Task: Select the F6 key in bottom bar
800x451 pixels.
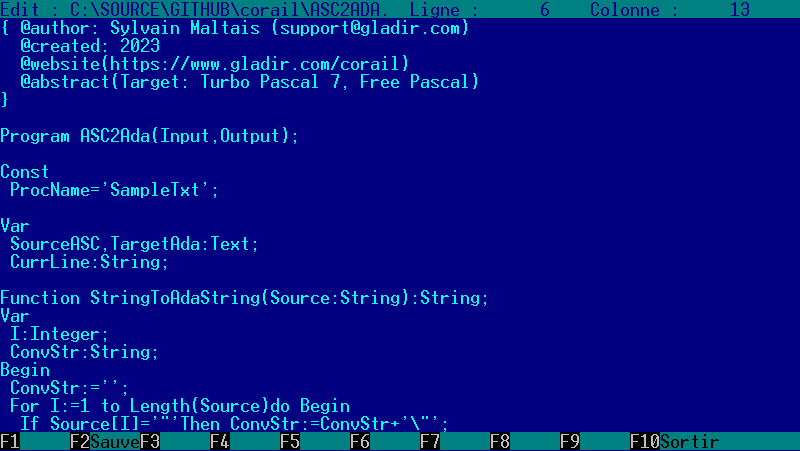Action: pos(360,441)
